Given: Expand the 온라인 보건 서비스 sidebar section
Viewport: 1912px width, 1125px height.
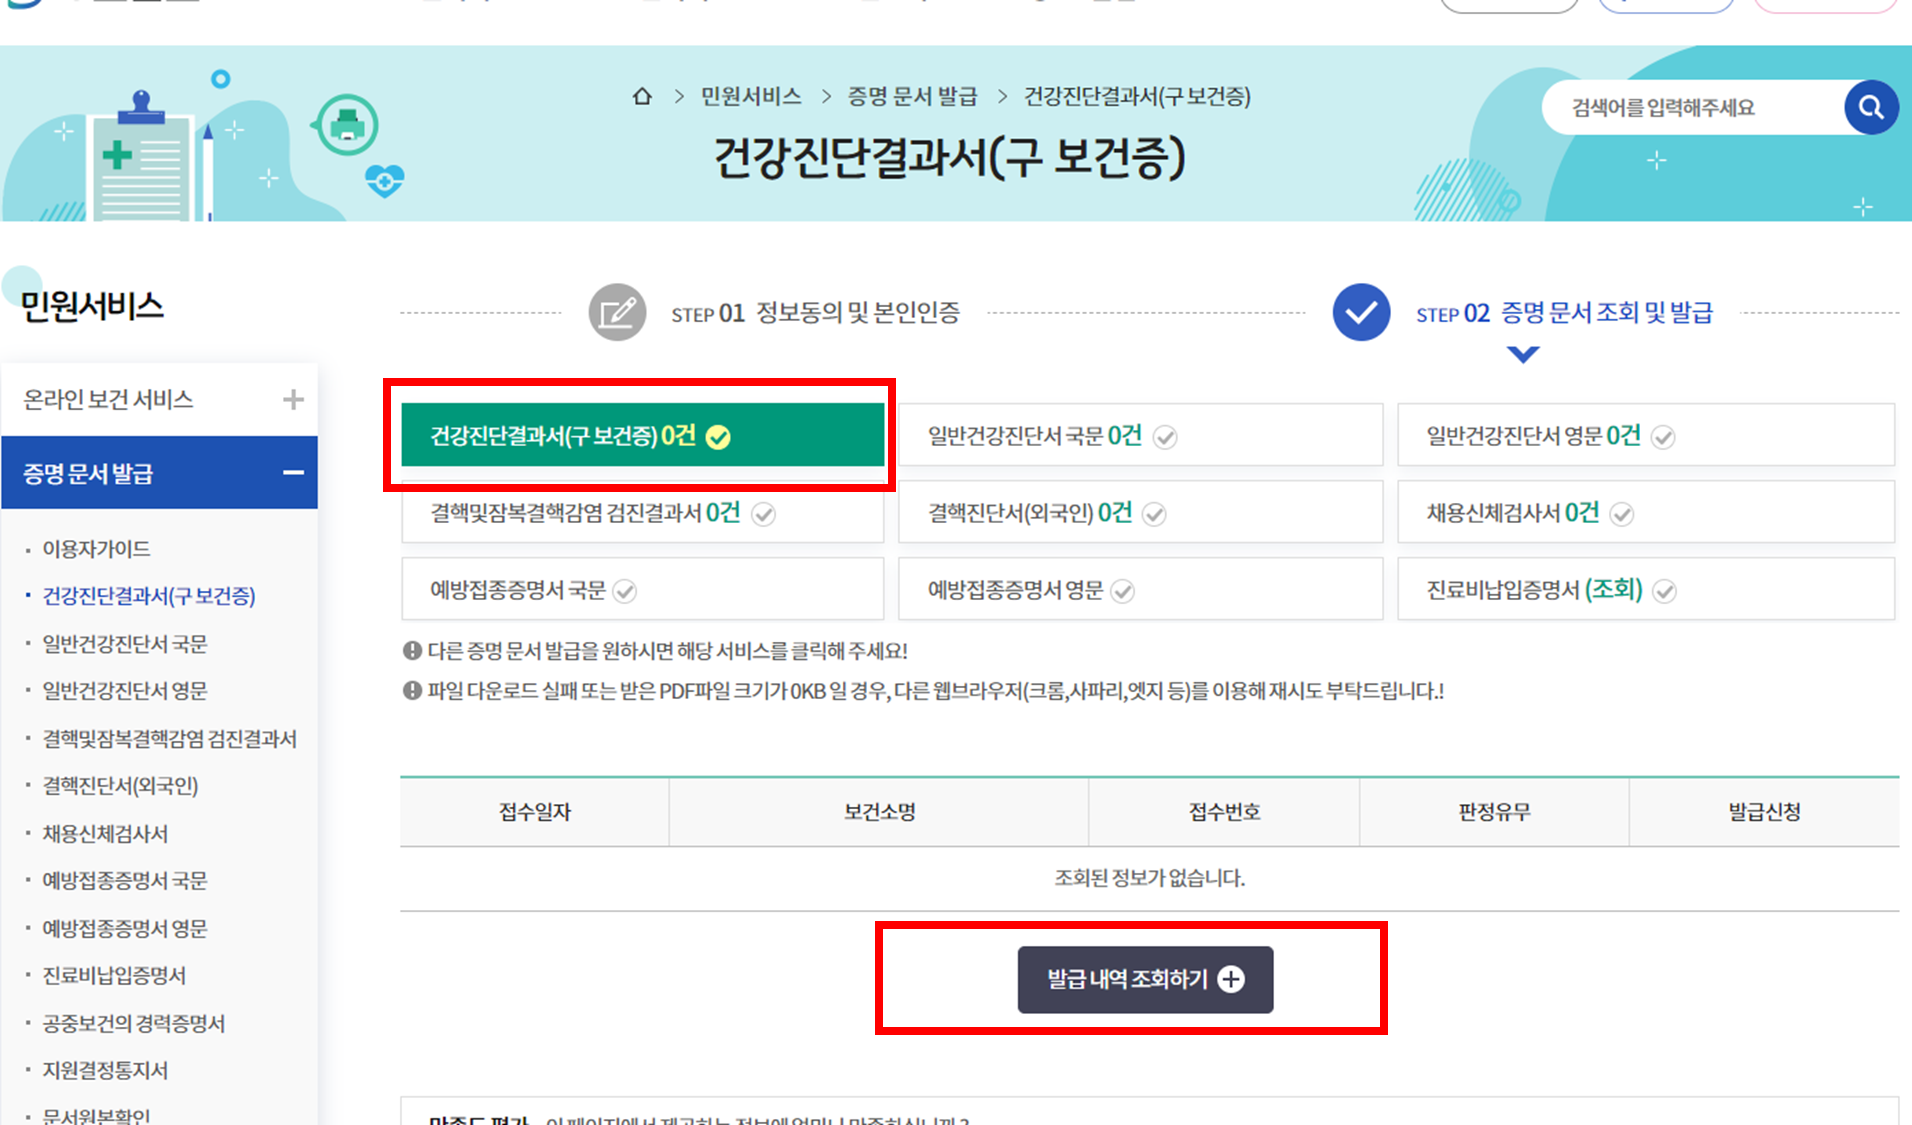Looking at the screenshot, I should pos(293,399).
